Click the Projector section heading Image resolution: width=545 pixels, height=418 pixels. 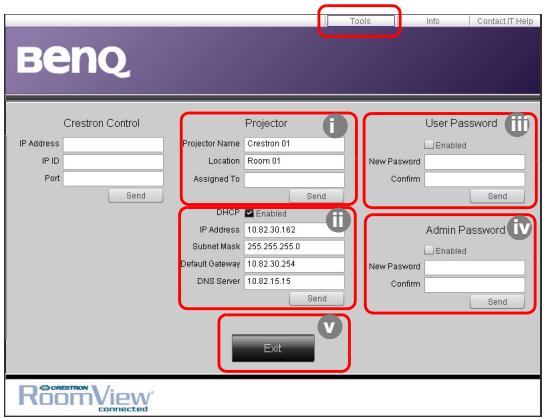[266, 123]
